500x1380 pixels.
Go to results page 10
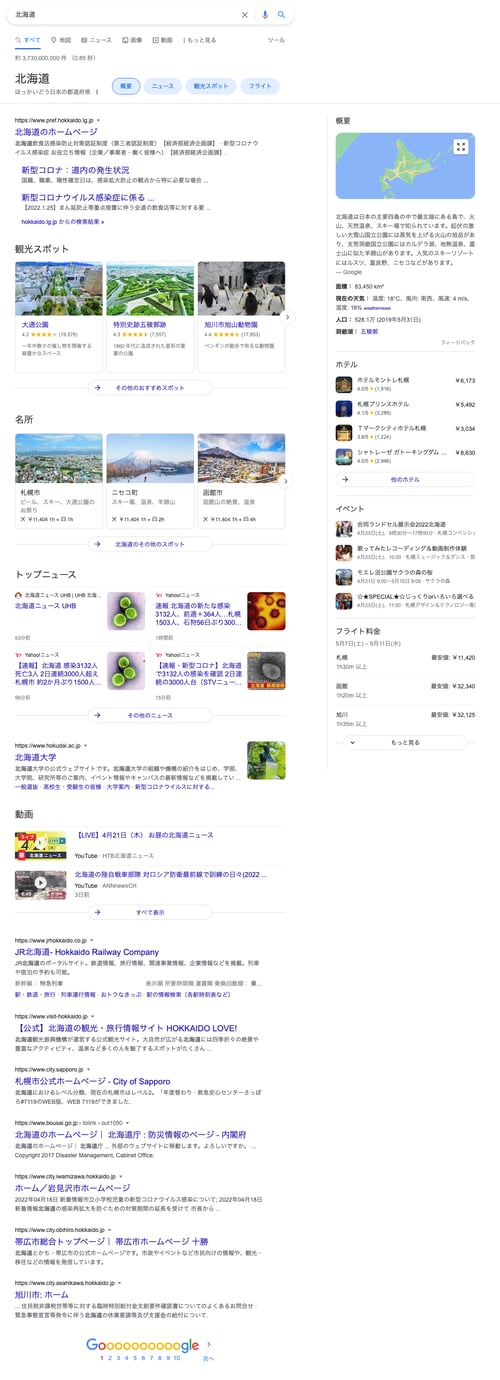tap(176, 1358)
